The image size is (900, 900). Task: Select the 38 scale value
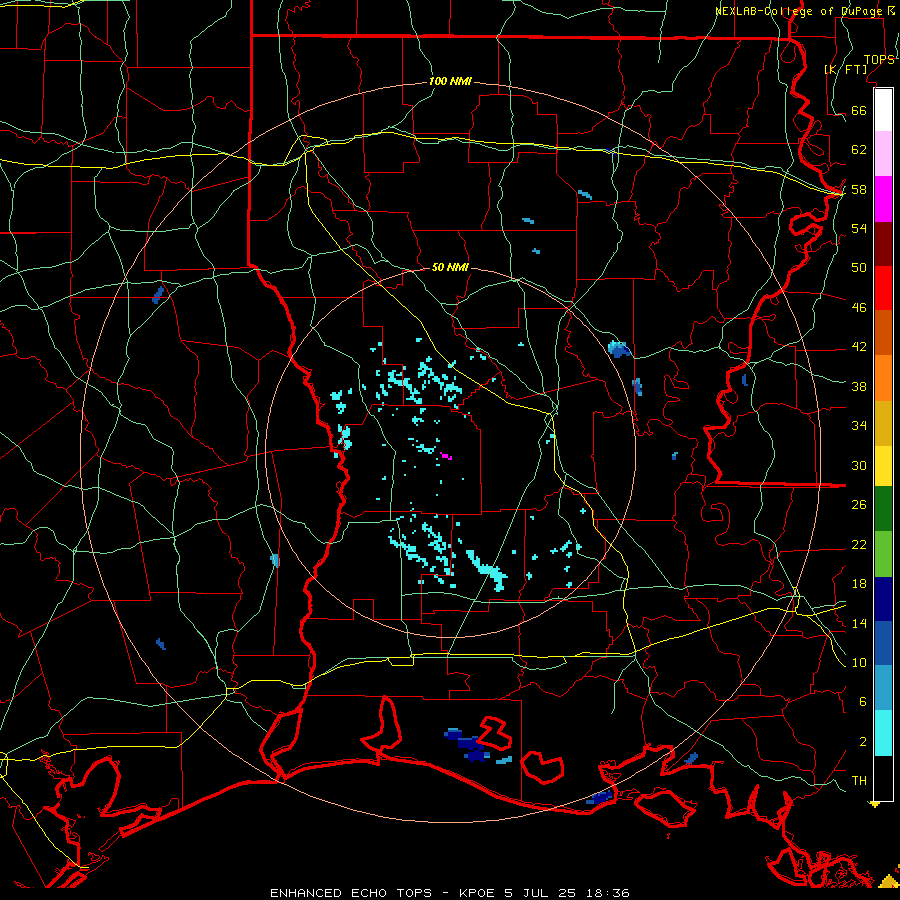click(859, 386)
